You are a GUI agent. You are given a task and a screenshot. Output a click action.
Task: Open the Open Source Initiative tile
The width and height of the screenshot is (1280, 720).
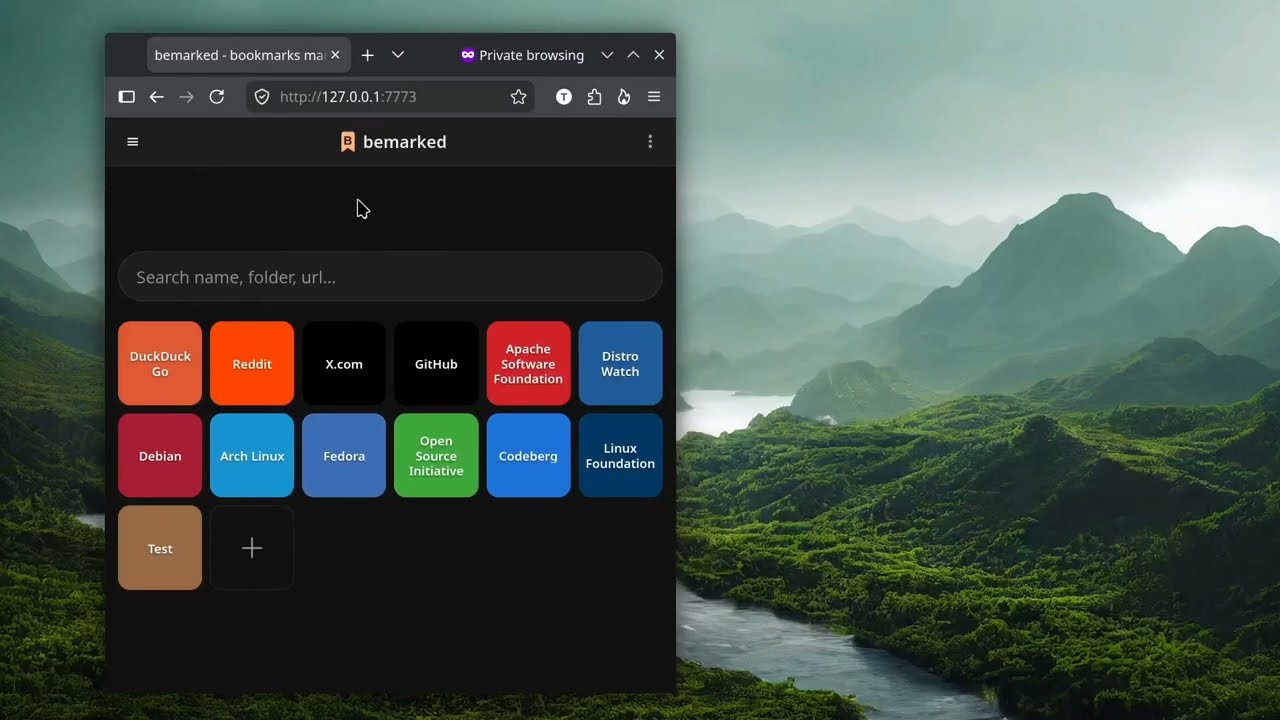click(436, 456)
